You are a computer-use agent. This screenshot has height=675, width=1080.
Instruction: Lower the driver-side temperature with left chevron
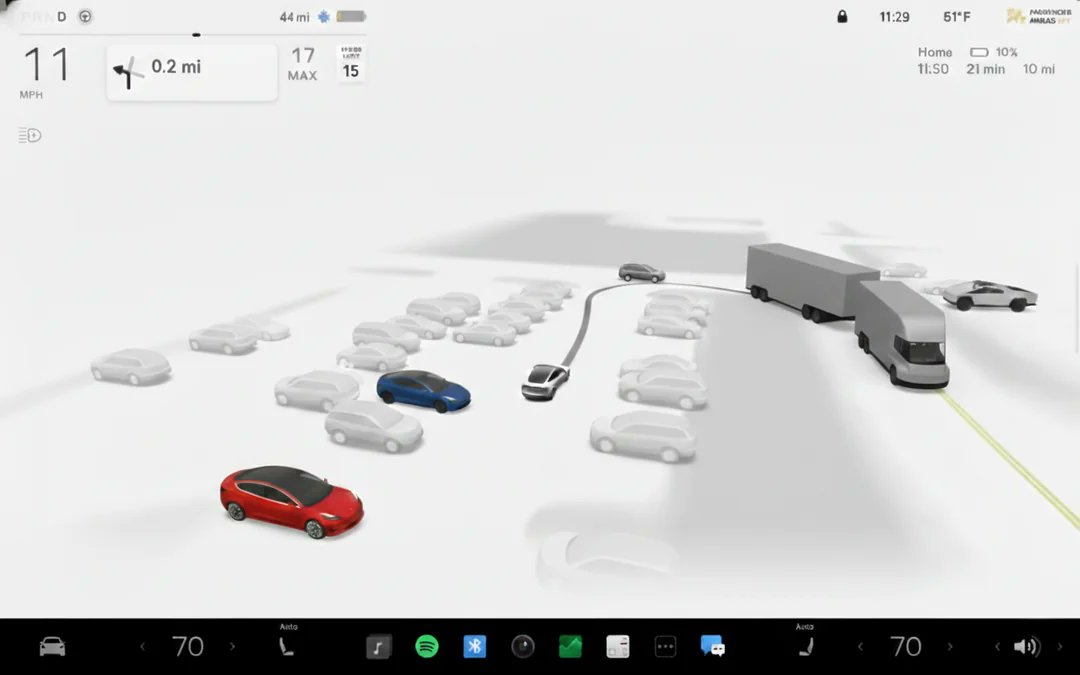143,647
